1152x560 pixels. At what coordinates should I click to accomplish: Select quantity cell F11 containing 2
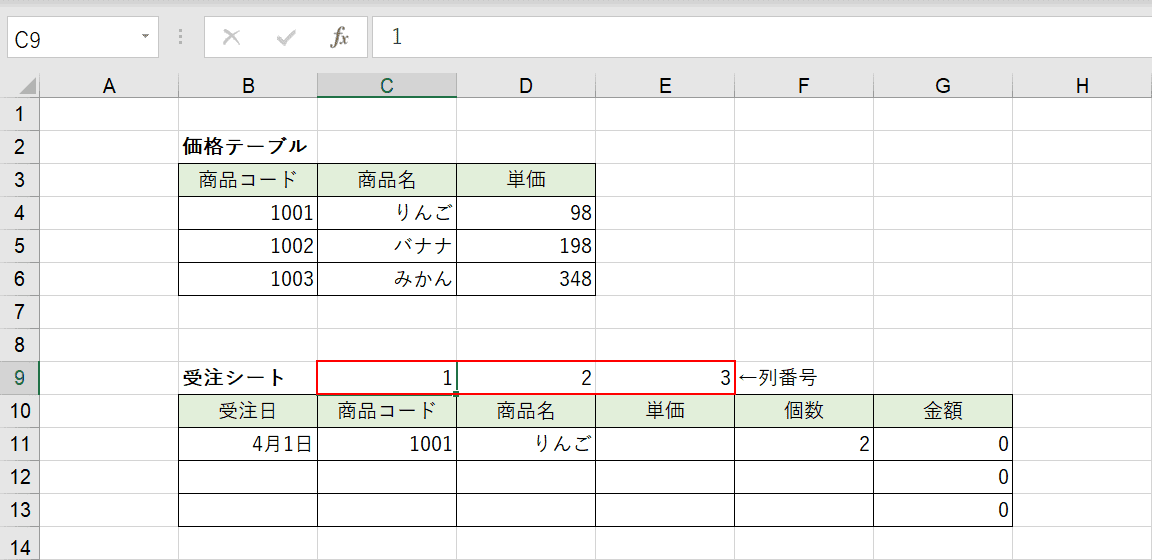click(x=804, y=445)
